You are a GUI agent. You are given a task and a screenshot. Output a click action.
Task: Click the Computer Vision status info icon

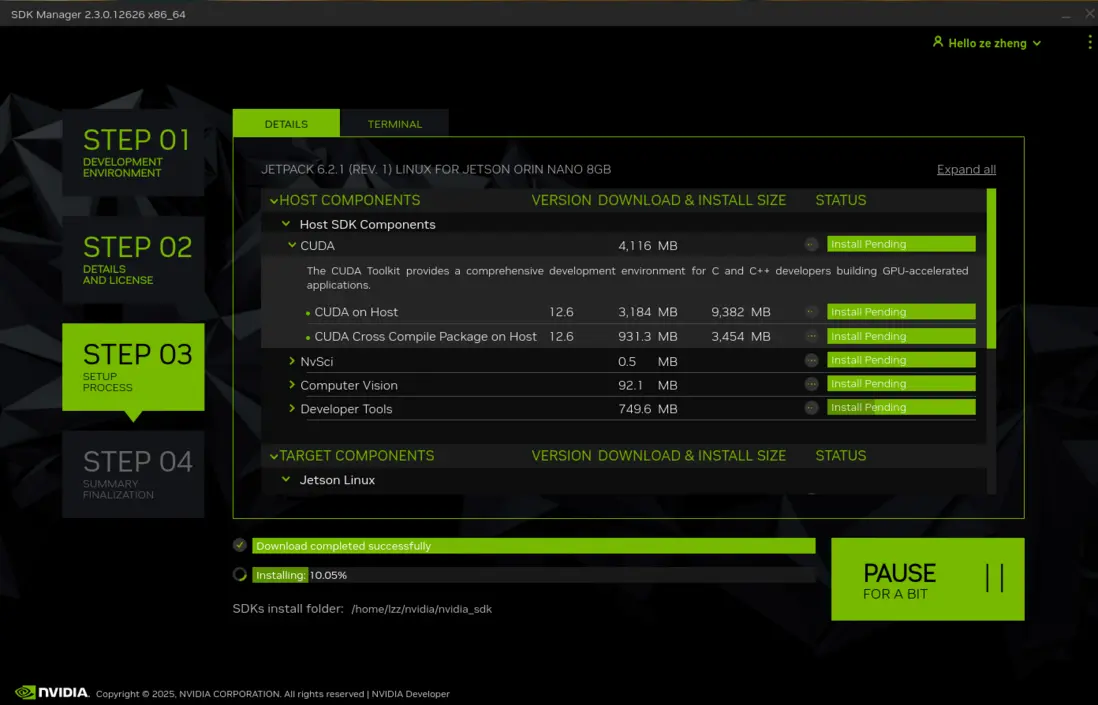[811, 384]
